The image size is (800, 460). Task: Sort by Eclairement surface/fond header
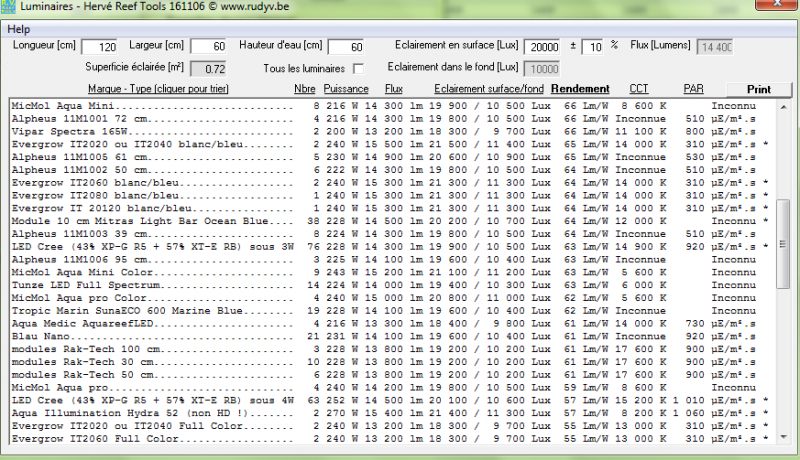coord(489,89)
